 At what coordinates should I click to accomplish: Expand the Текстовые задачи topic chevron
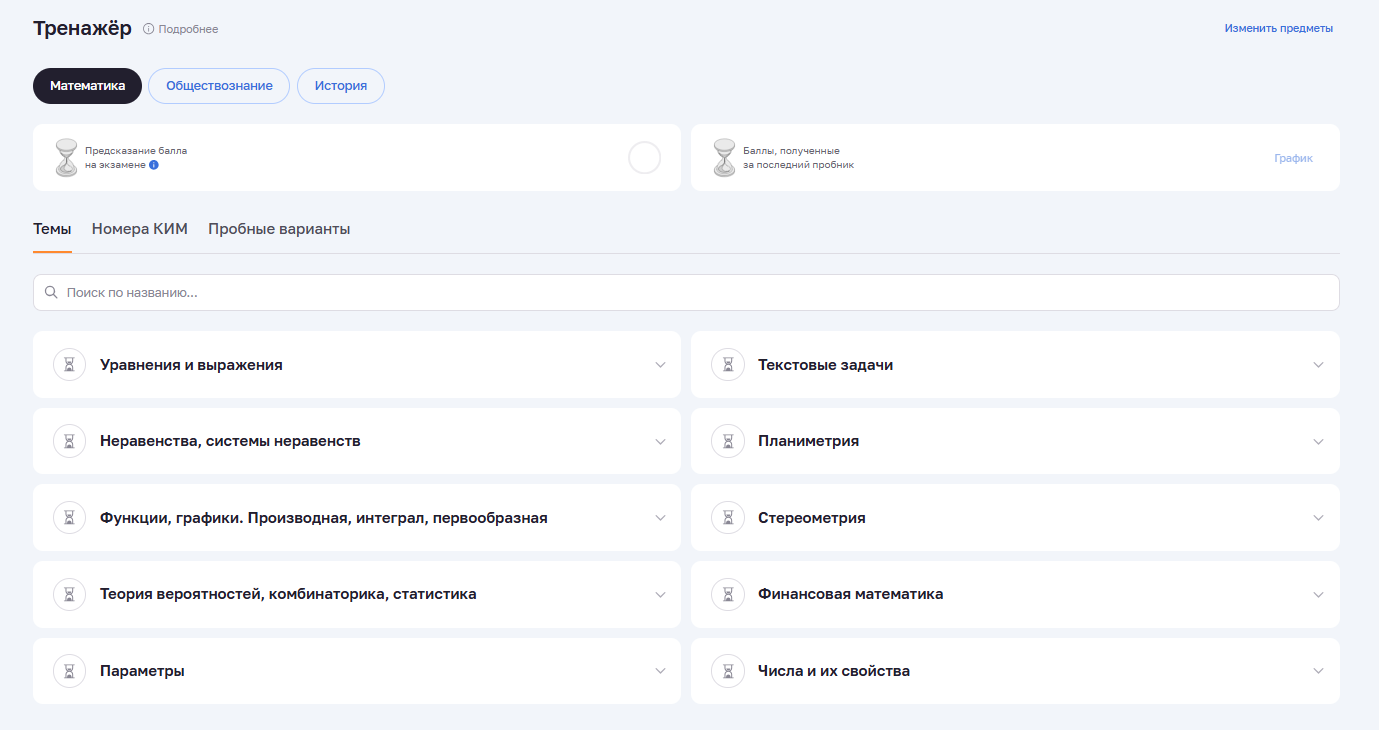click(1318, 365)
